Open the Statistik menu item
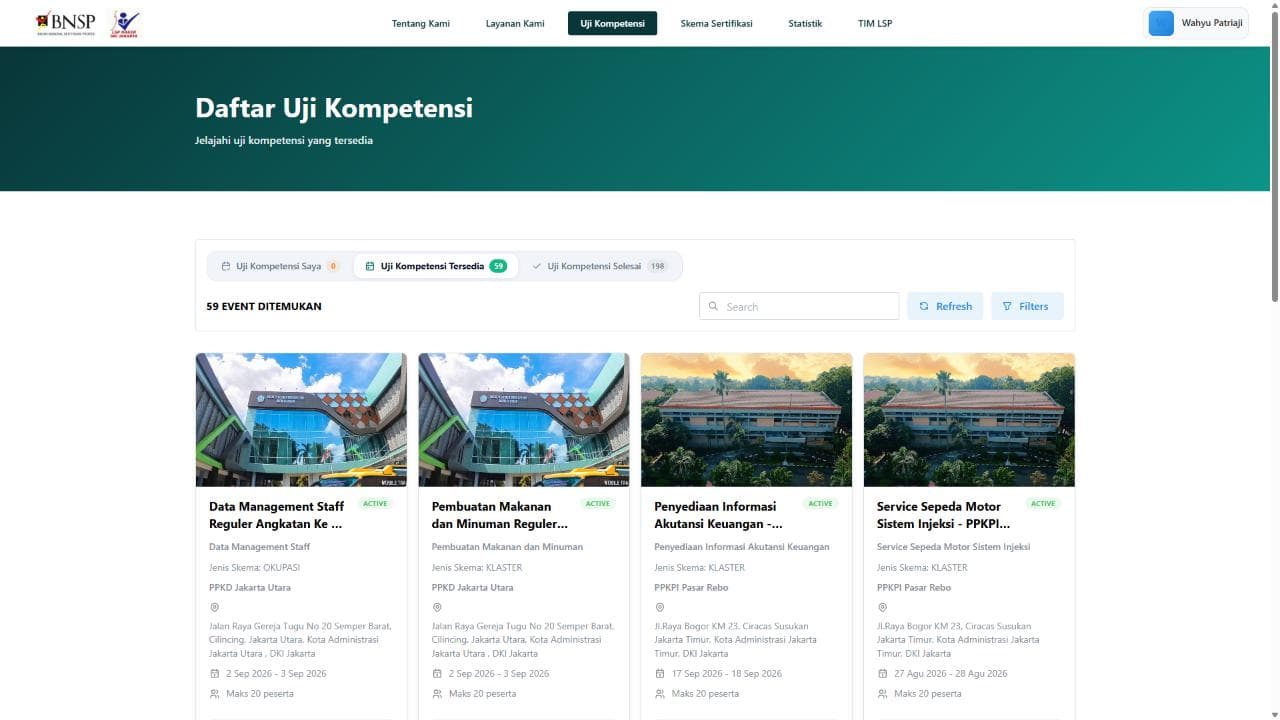Screen dimensions: 1280x720 pos(805,23)
